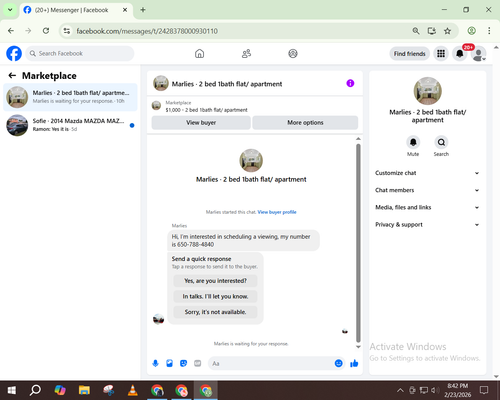The image size is (500, 400).
Task: Bookmark this page with the star icon
Action: coord(447,31)
